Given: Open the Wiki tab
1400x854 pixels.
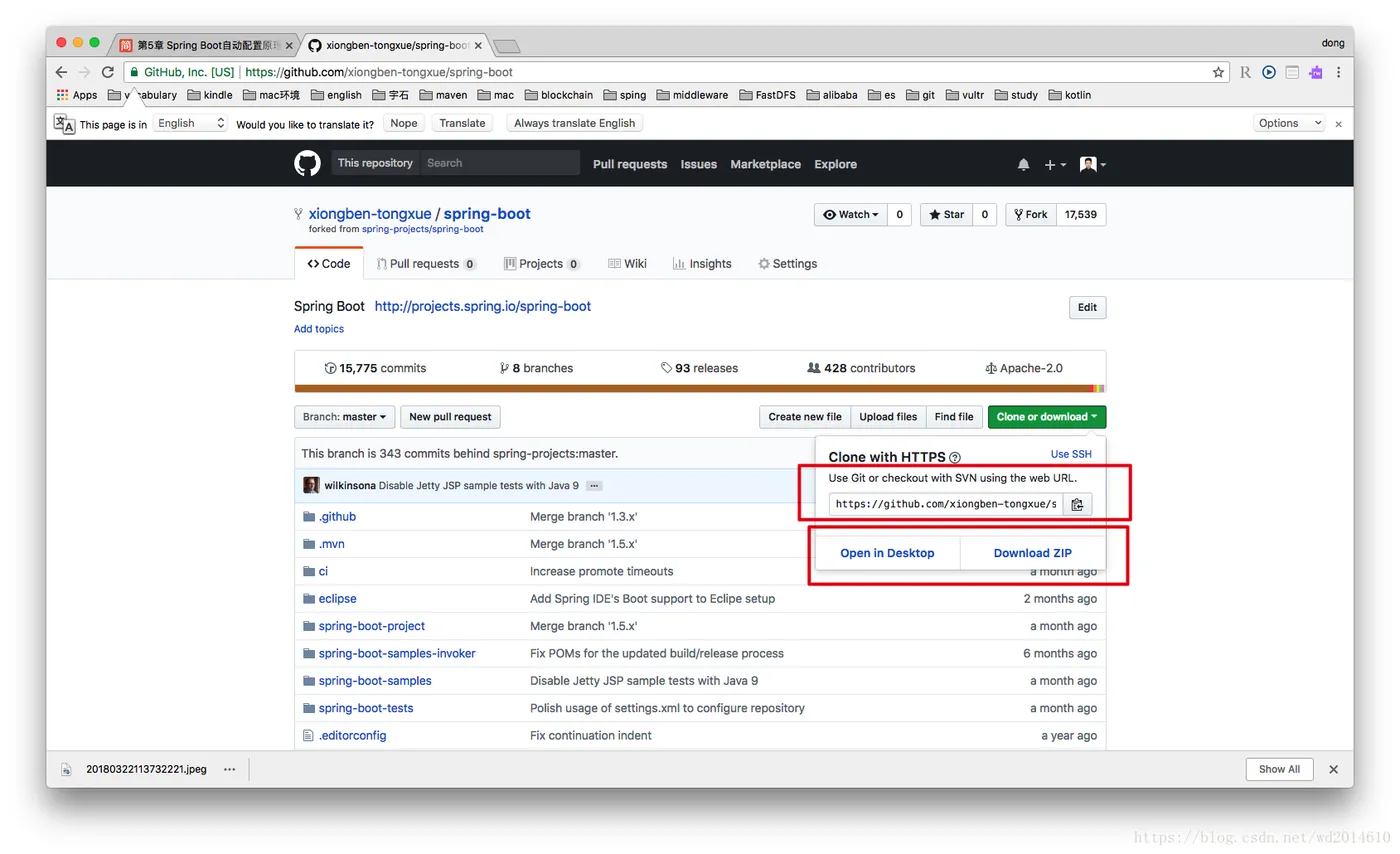Looking at the screenshot, I should pos(627,264).
